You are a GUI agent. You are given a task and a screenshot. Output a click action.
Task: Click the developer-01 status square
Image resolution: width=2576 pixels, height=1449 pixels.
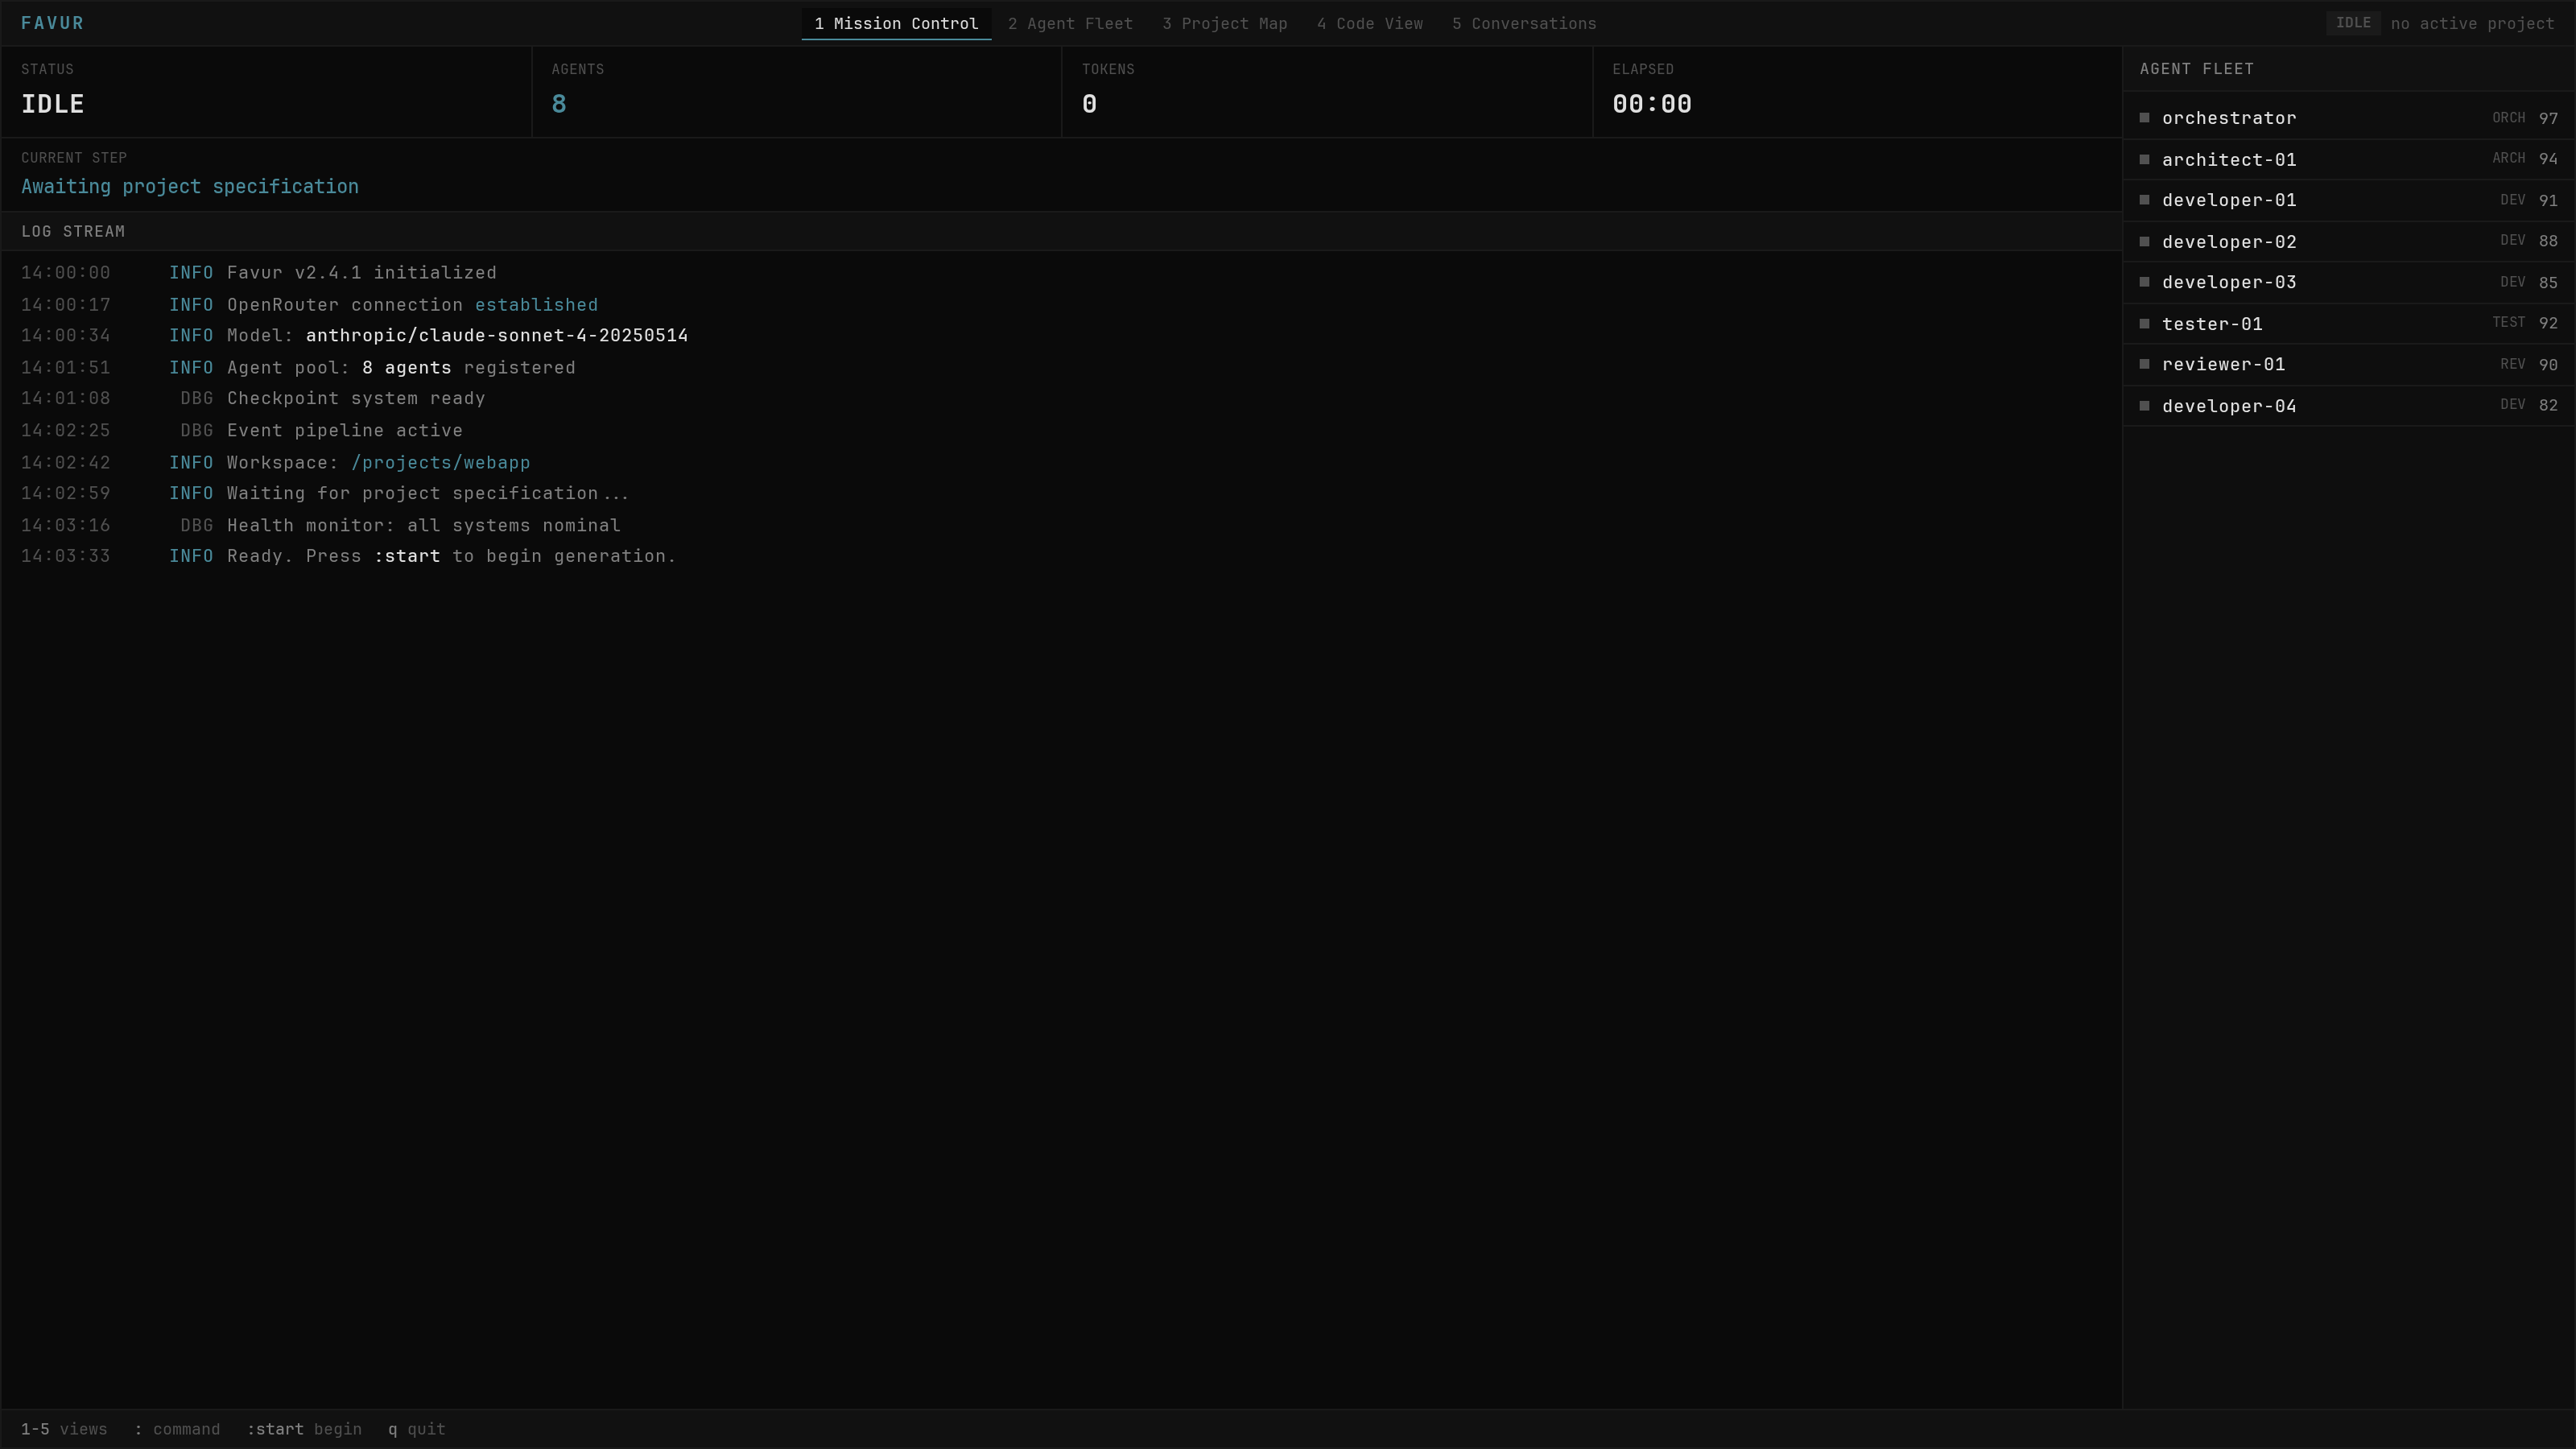(x=2144, y=199)
